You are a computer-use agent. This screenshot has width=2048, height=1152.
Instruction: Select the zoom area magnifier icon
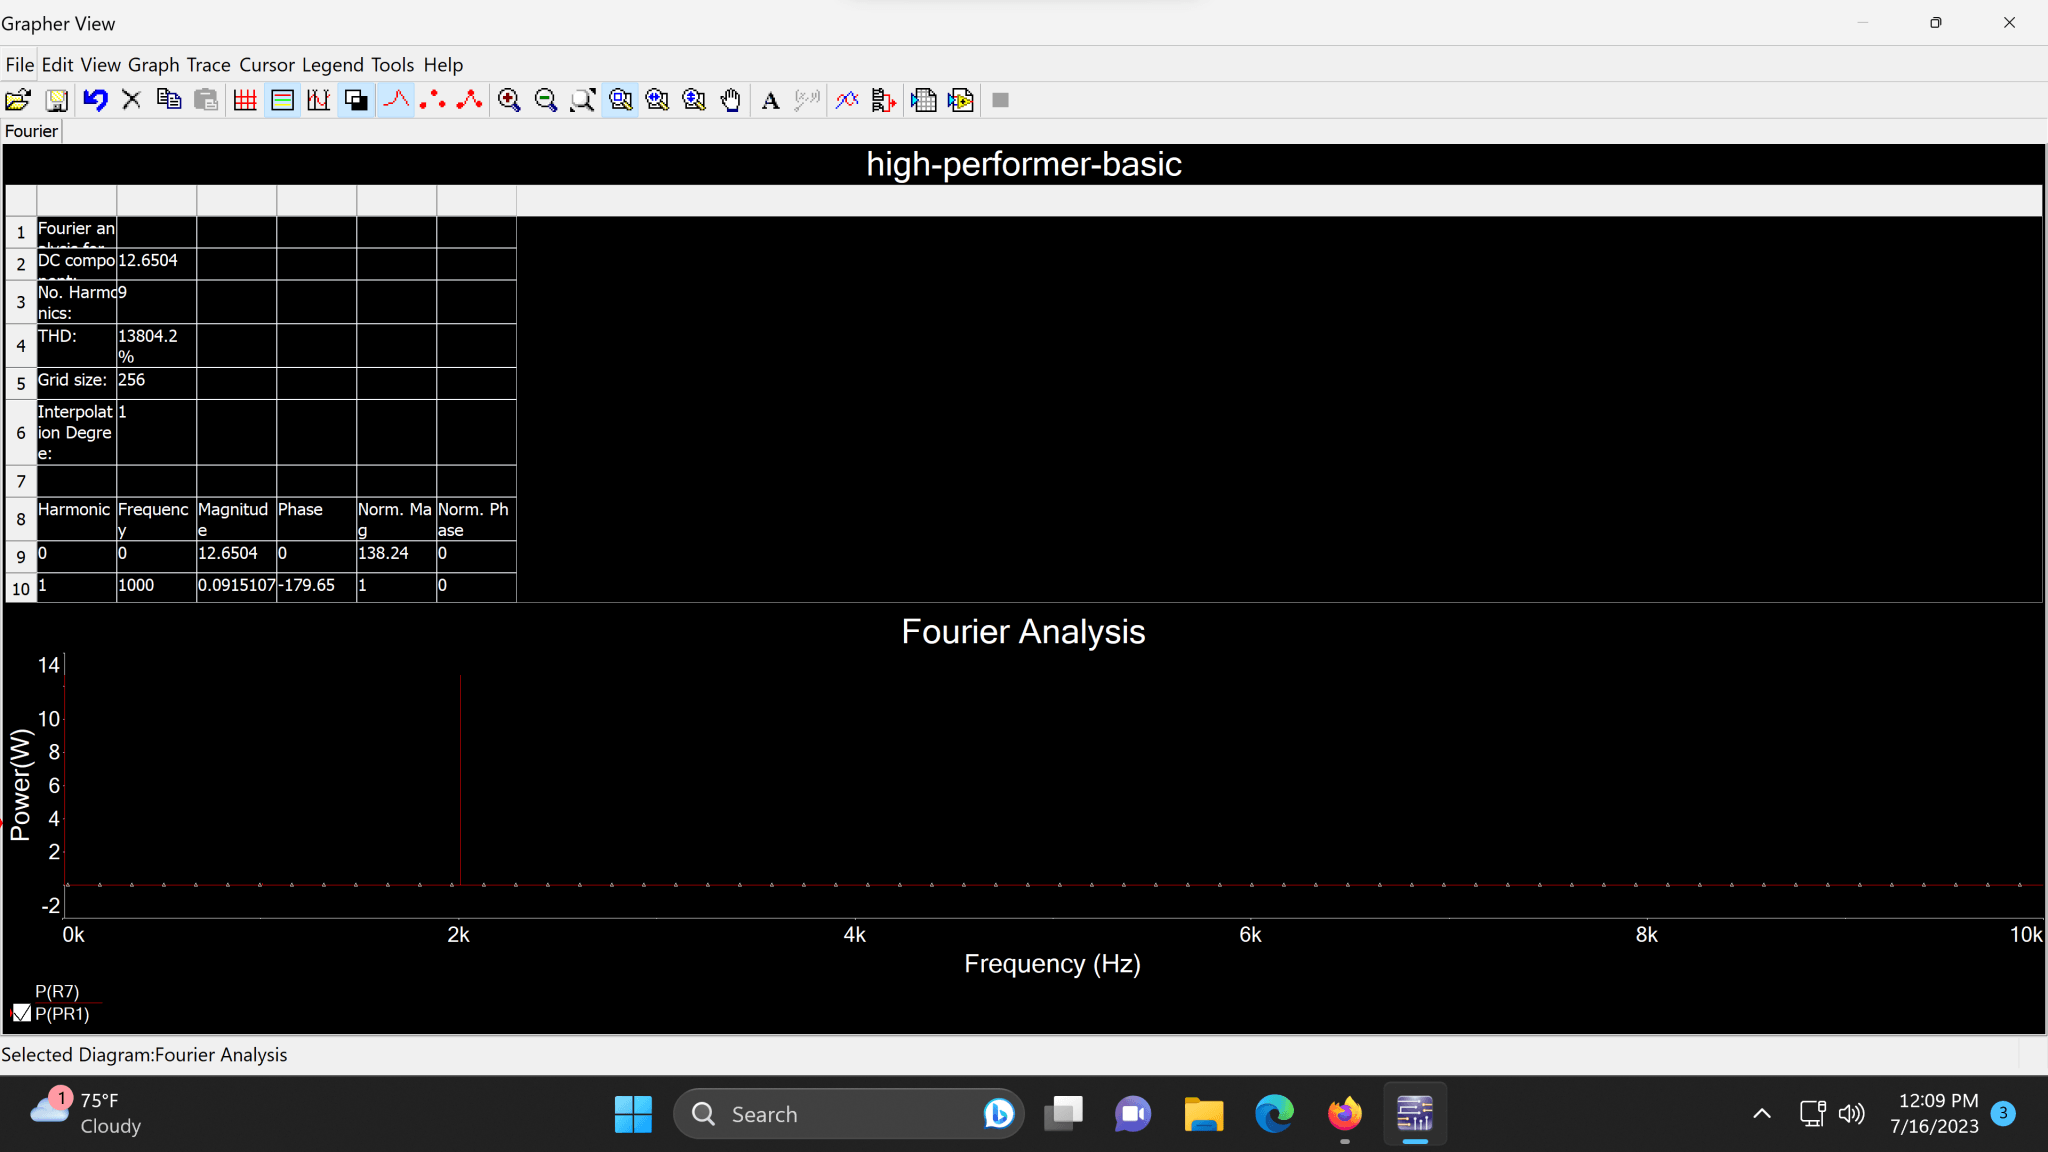[621, 100]
